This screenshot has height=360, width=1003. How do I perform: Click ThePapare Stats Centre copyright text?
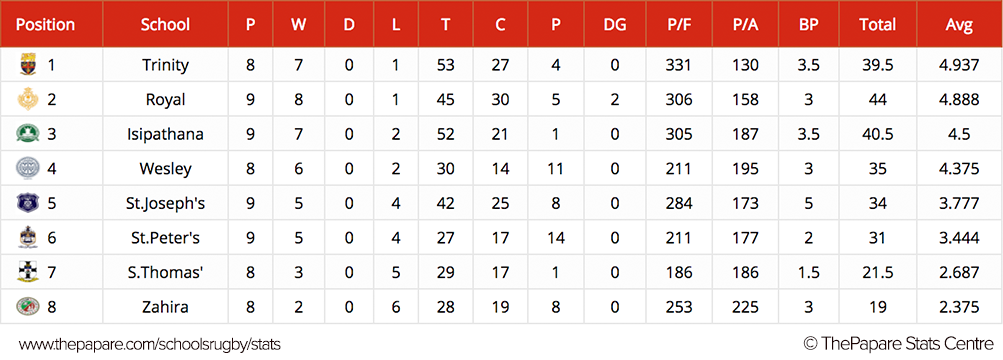pyautogui.click(x=898, y=344)
